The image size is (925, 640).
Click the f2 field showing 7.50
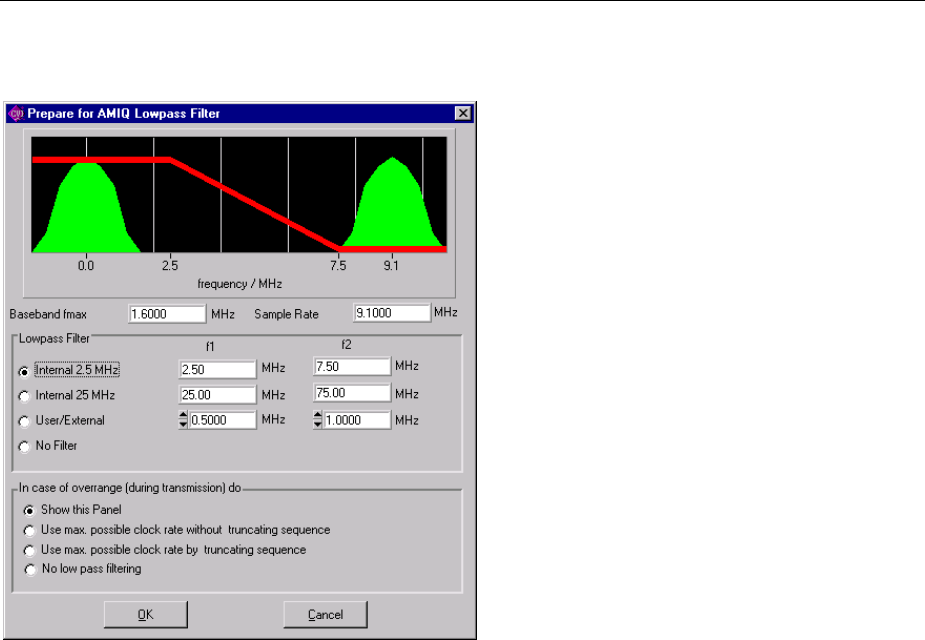(352, 366)
